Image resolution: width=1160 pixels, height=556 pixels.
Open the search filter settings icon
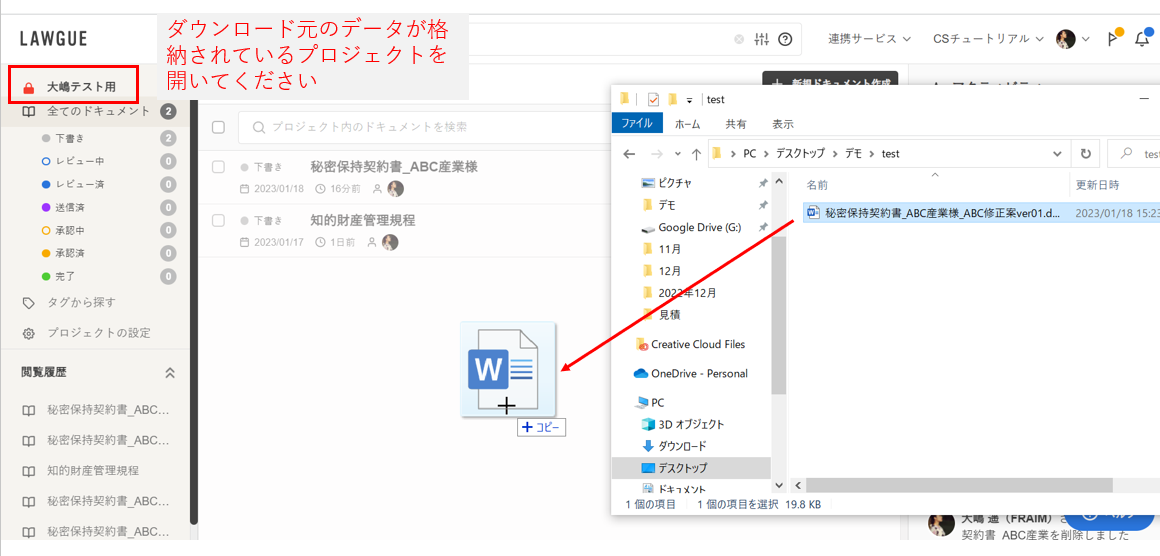(762, 39)
